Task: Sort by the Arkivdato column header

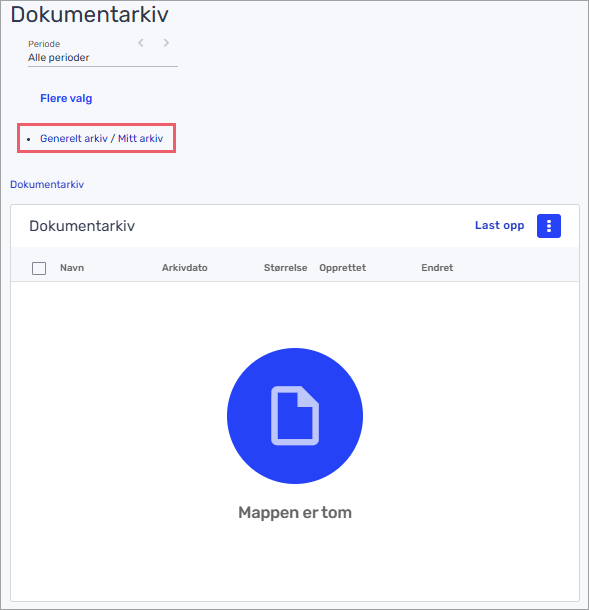Action: 185,268
